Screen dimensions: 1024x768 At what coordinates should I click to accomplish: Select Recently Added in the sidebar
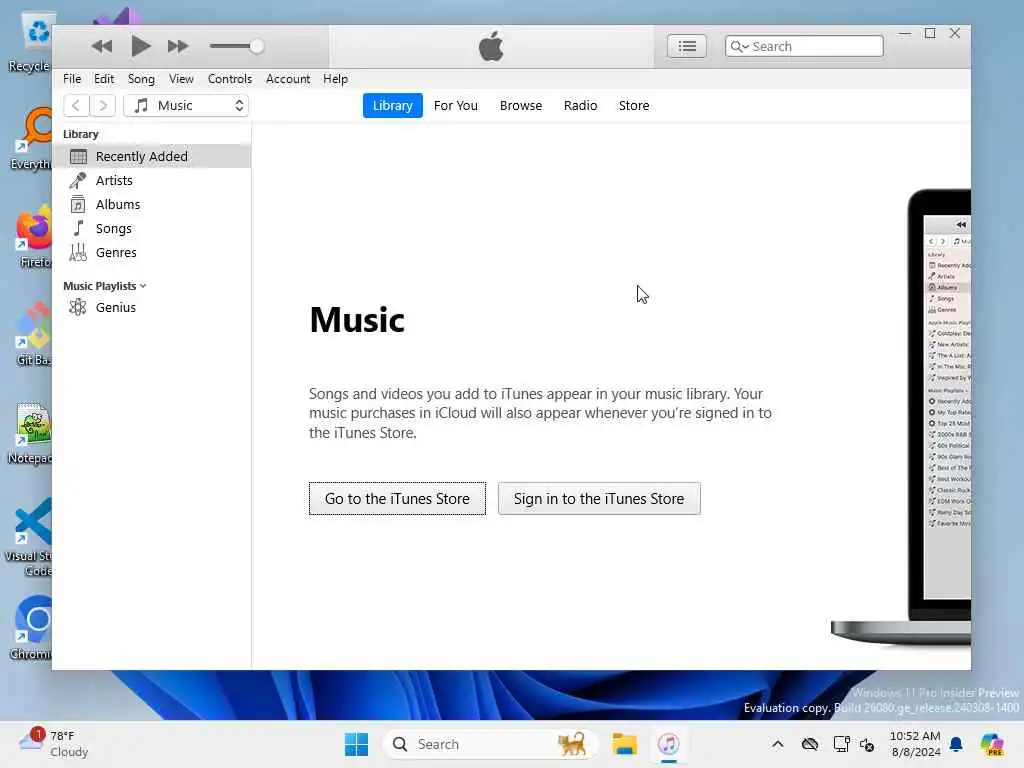[152, 157]
